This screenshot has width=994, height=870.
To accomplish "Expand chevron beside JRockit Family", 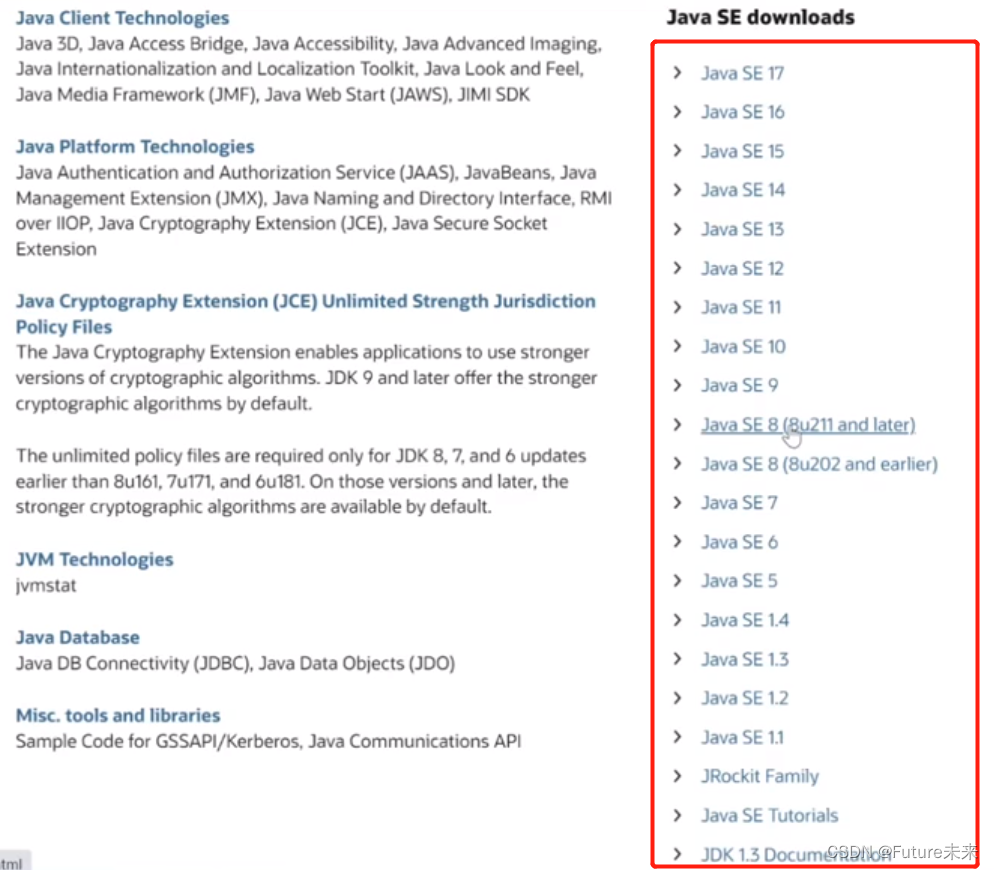I will pyautogui.click(x=678, y=776).
